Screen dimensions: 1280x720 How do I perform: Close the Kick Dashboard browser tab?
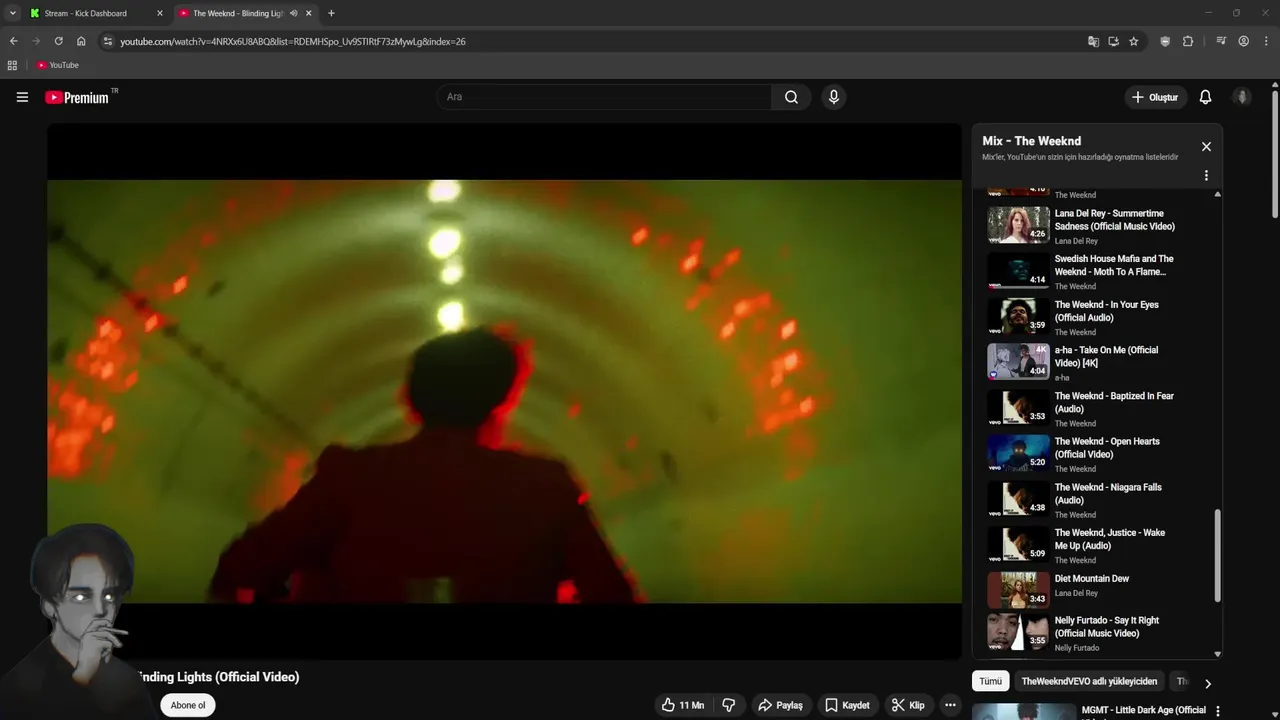[x=159, y=13]
